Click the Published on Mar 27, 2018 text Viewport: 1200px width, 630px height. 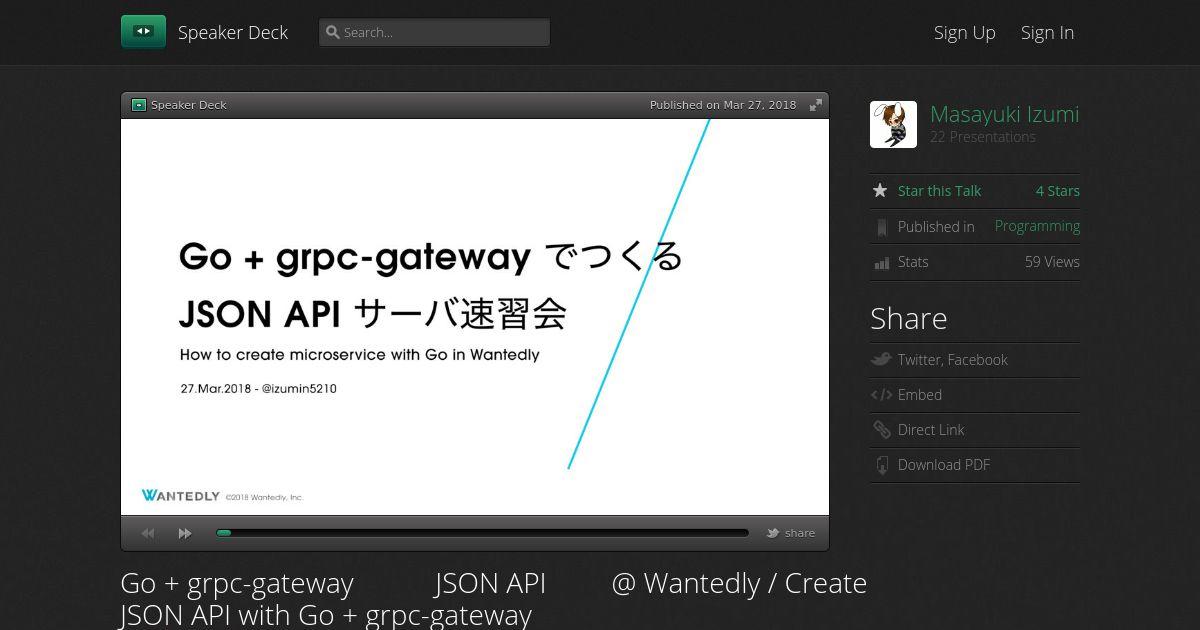click(x=723, y=105)
